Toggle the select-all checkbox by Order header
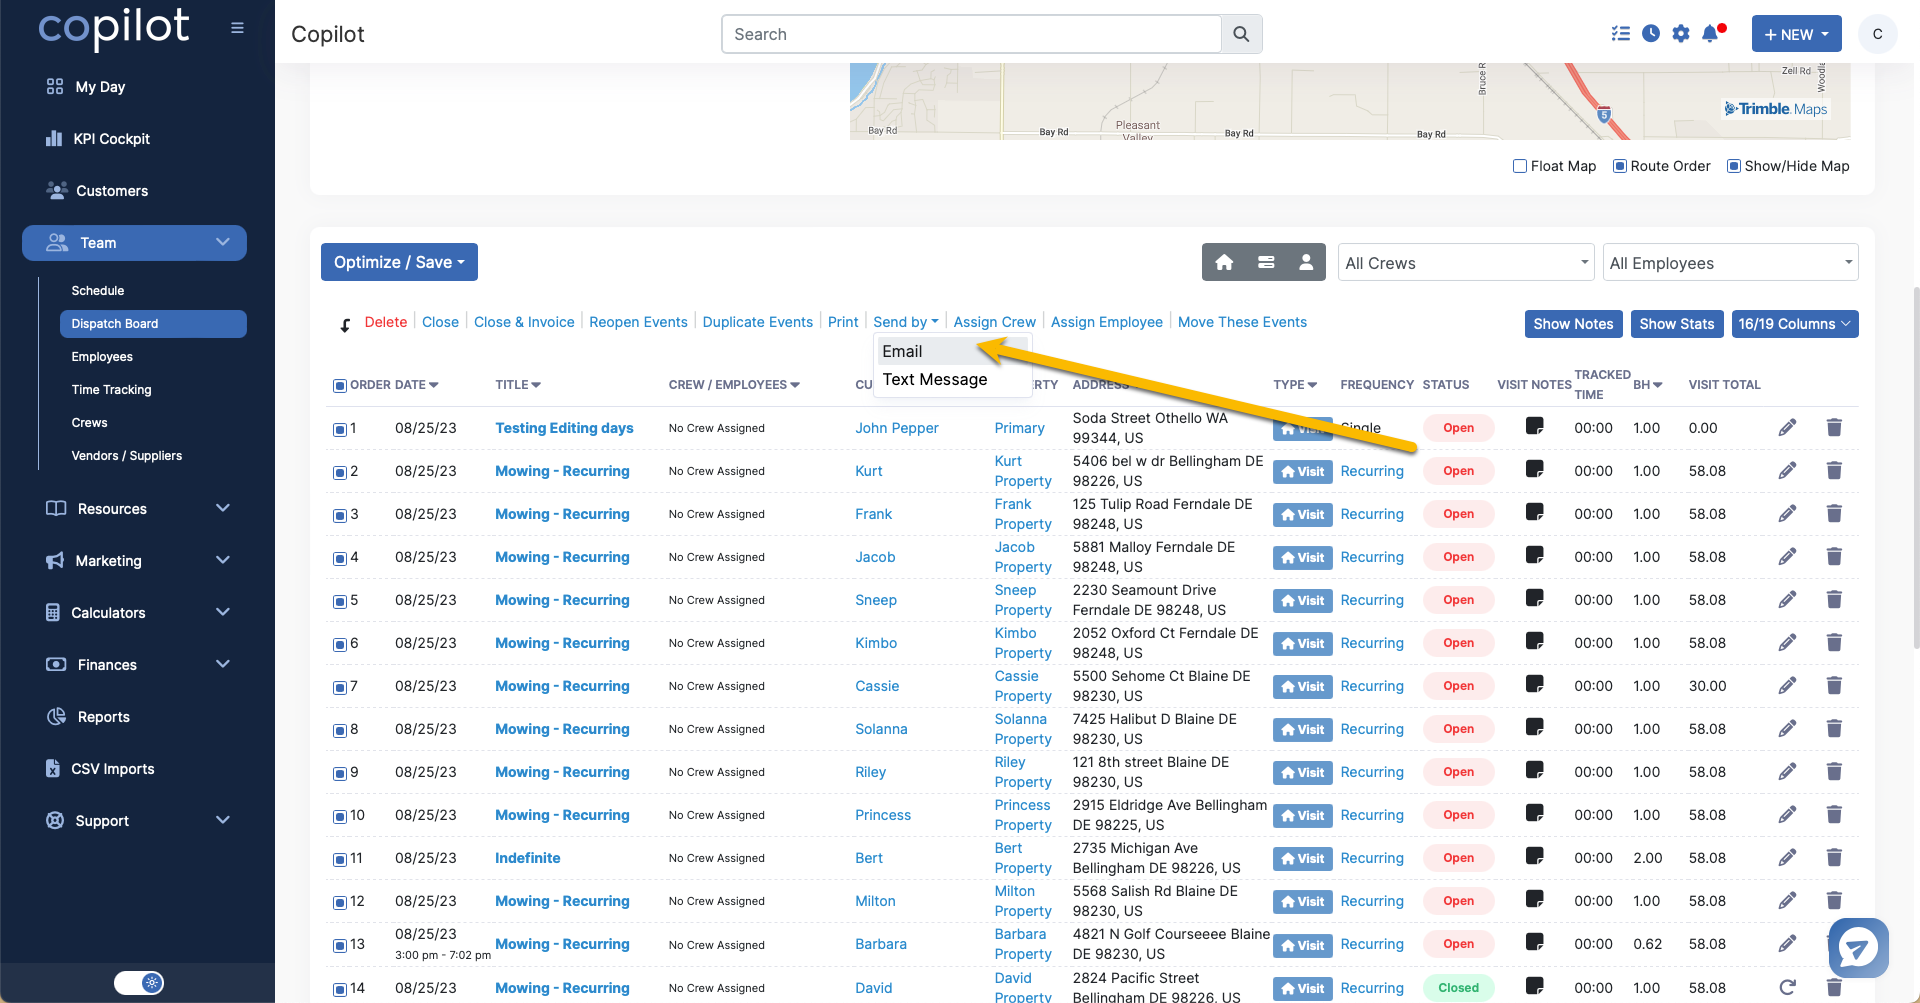The width and height of the screenshot is (1920, 1003). 340,386
